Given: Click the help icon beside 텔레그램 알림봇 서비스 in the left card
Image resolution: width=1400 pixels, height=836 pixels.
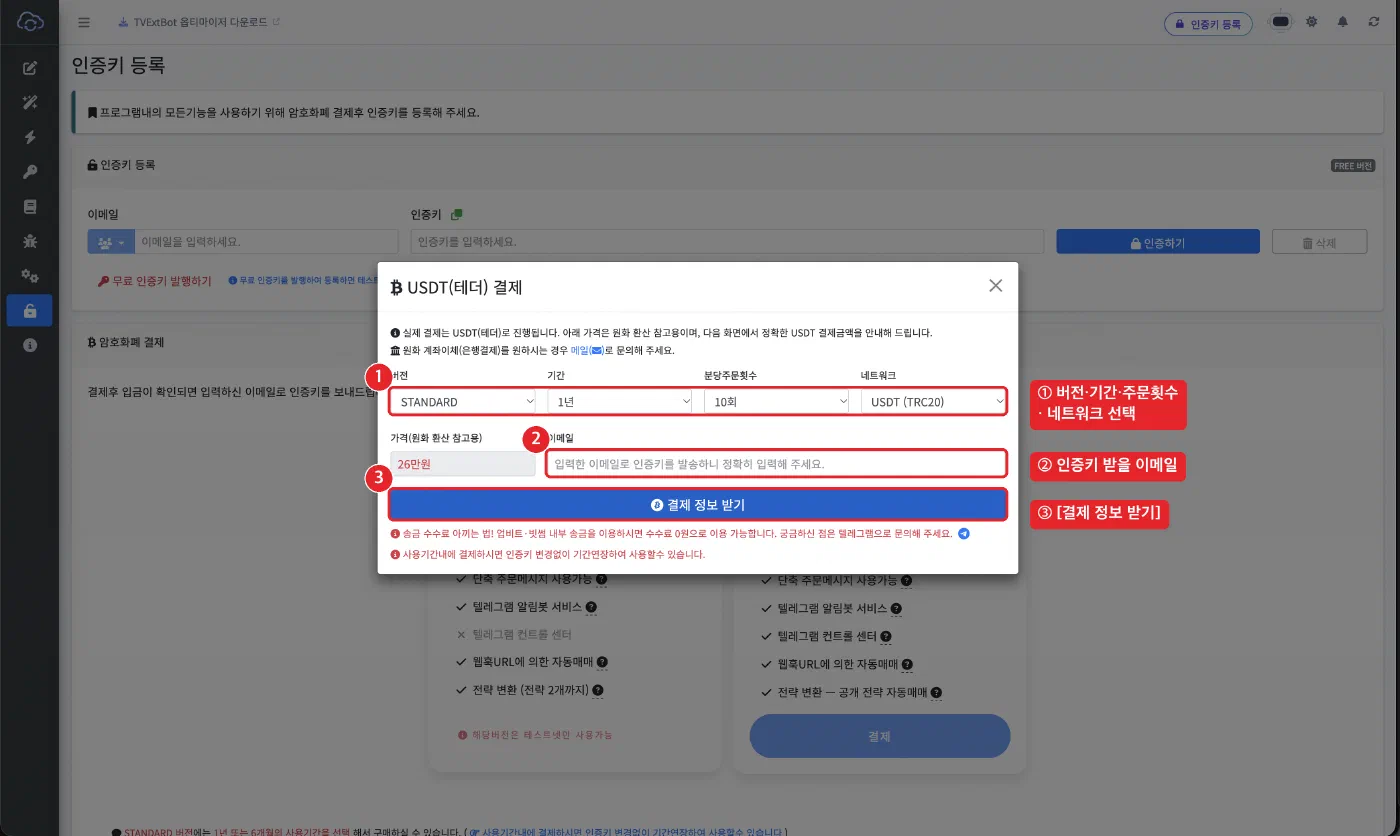Looking at the screenshot, I should point(591,607).
